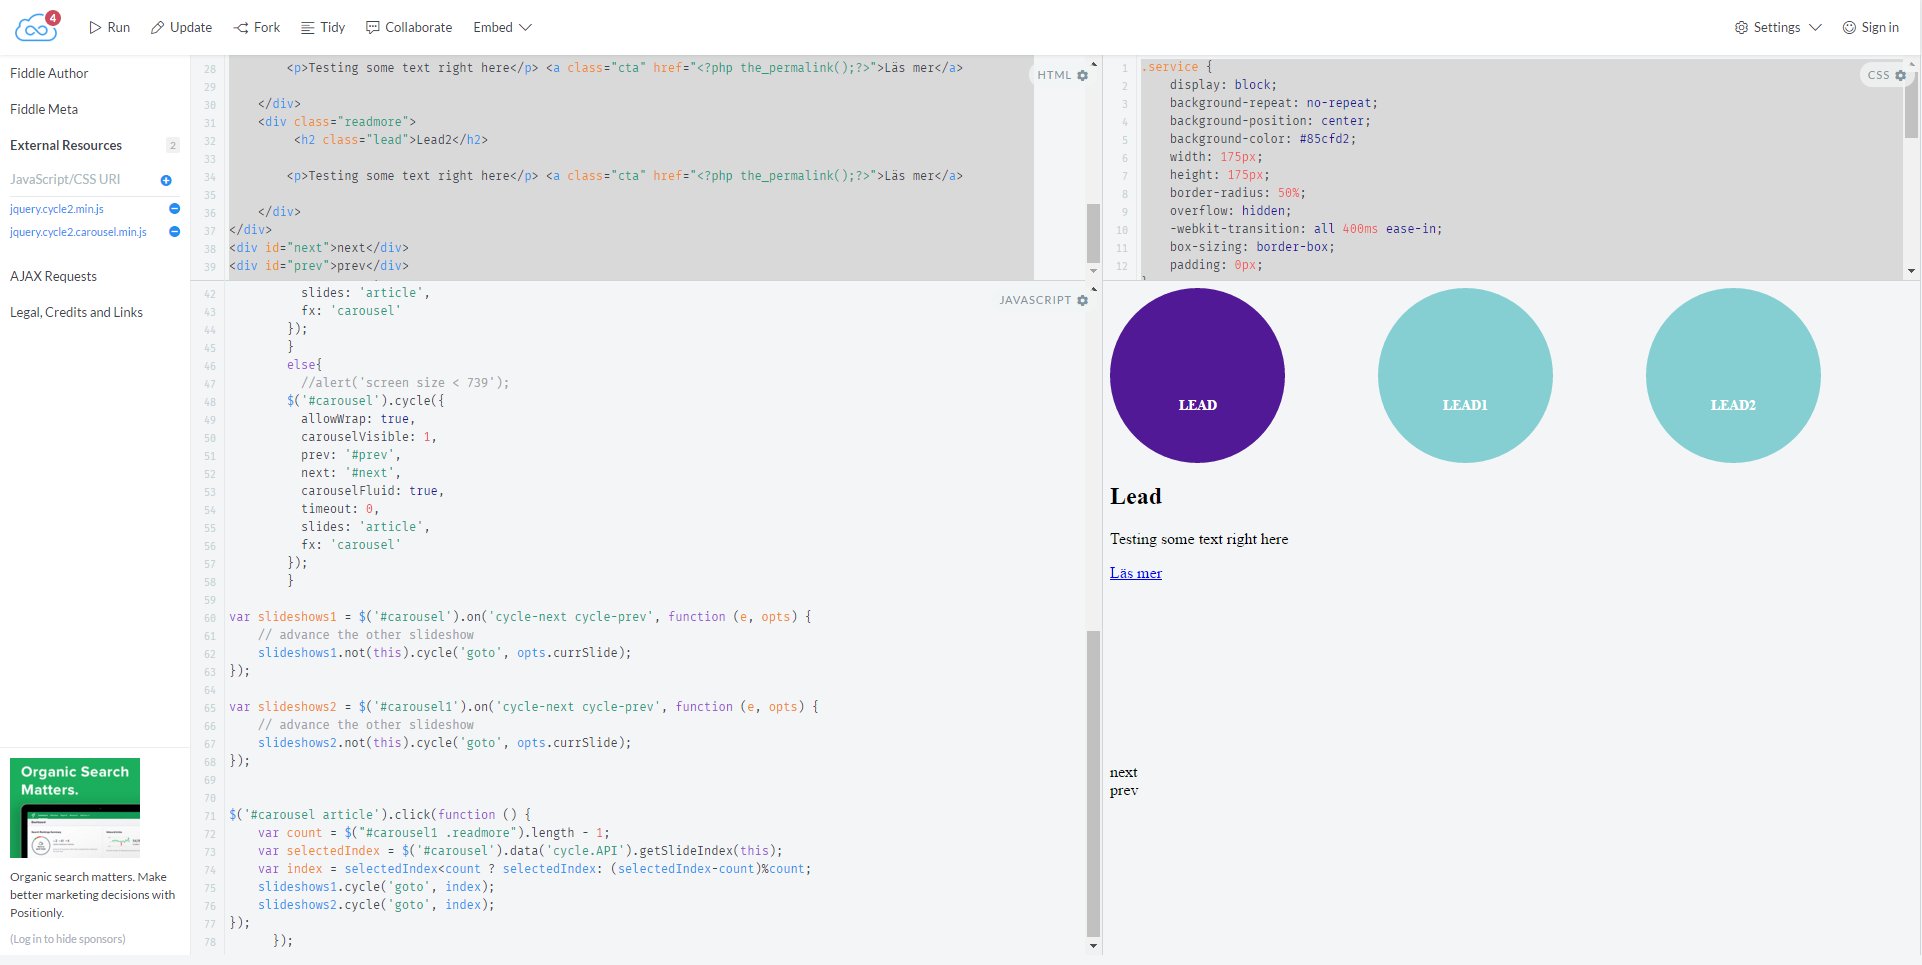
Task: Click the CSS panel scroll-down arrow
Action: tap(1911, 271)
